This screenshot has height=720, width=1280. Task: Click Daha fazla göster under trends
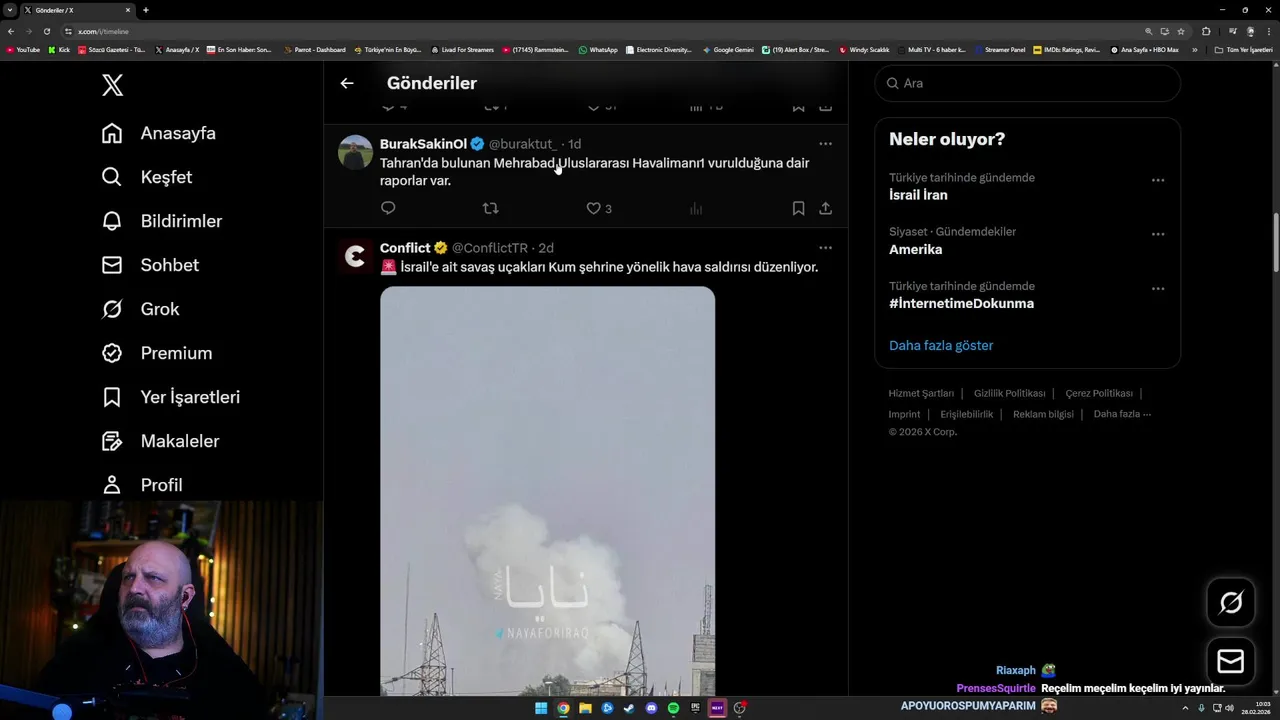[941, 345]
